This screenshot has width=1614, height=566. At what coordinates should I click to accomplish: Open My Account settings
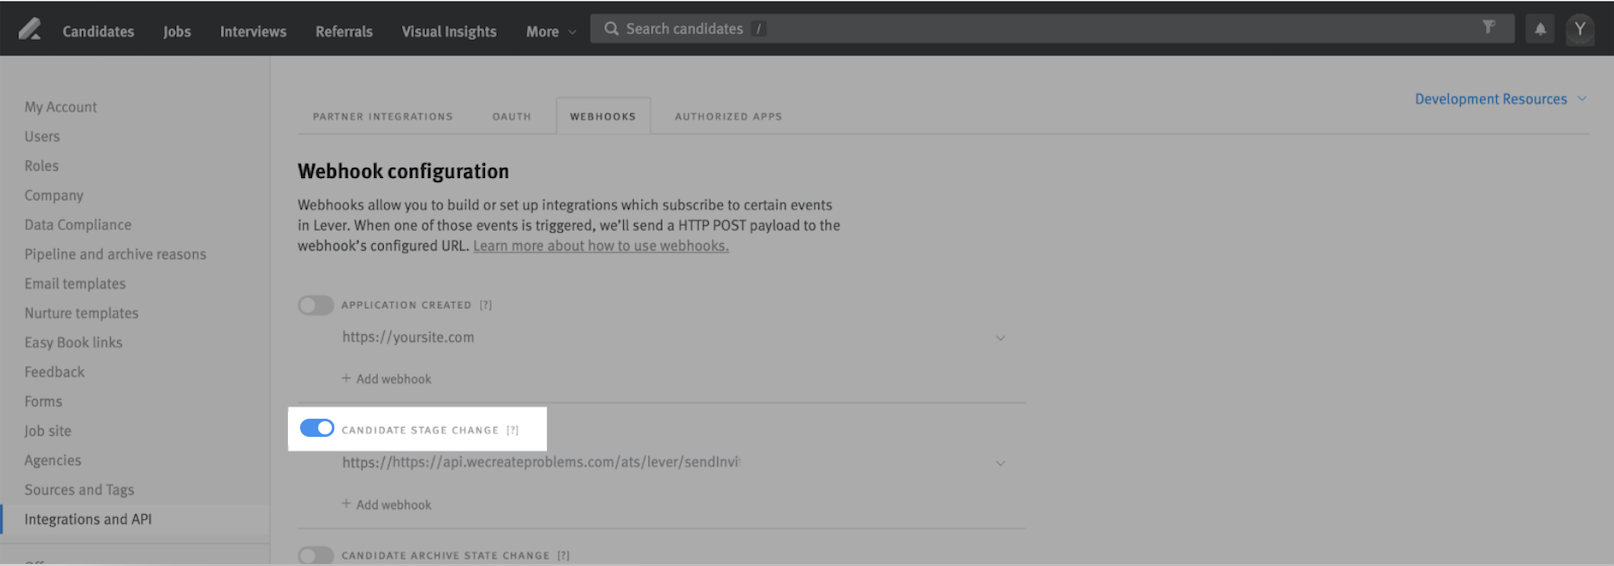click(61, 107)
